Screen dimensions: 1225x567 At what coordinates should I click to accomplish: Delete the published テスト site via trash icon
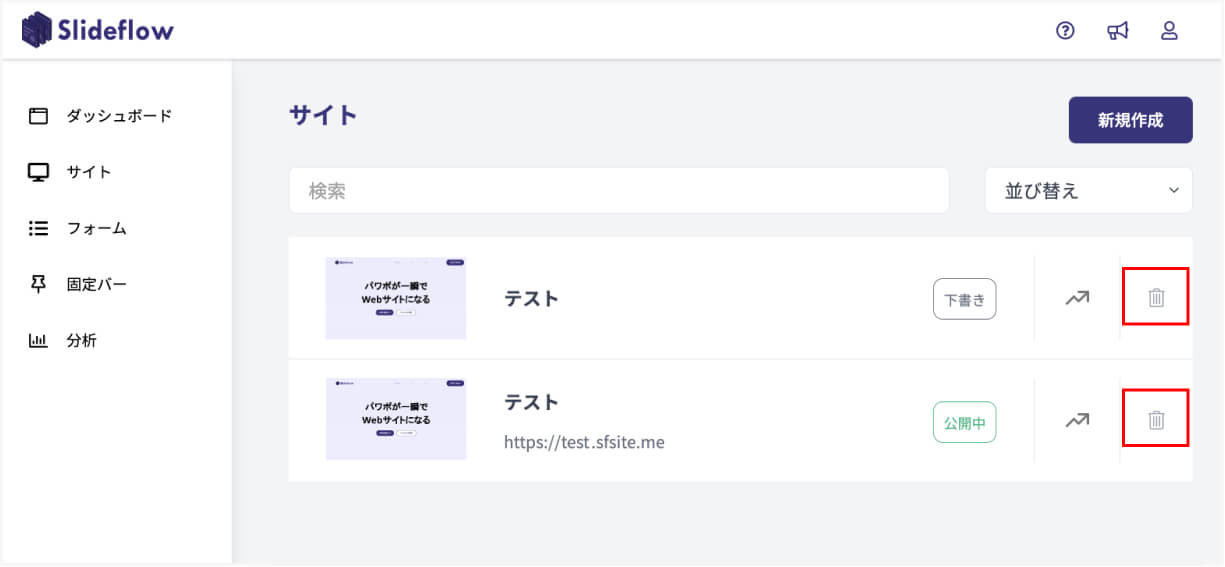[x=1156, y=420]
